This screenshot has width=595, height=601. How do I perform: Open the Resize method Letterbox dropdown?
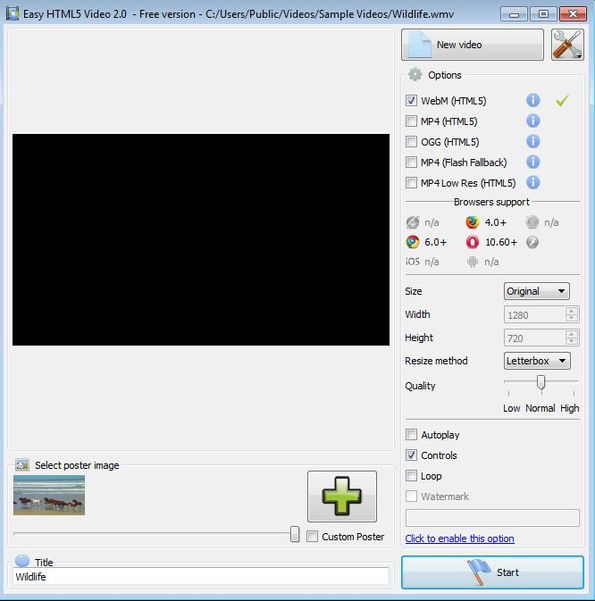537,361
